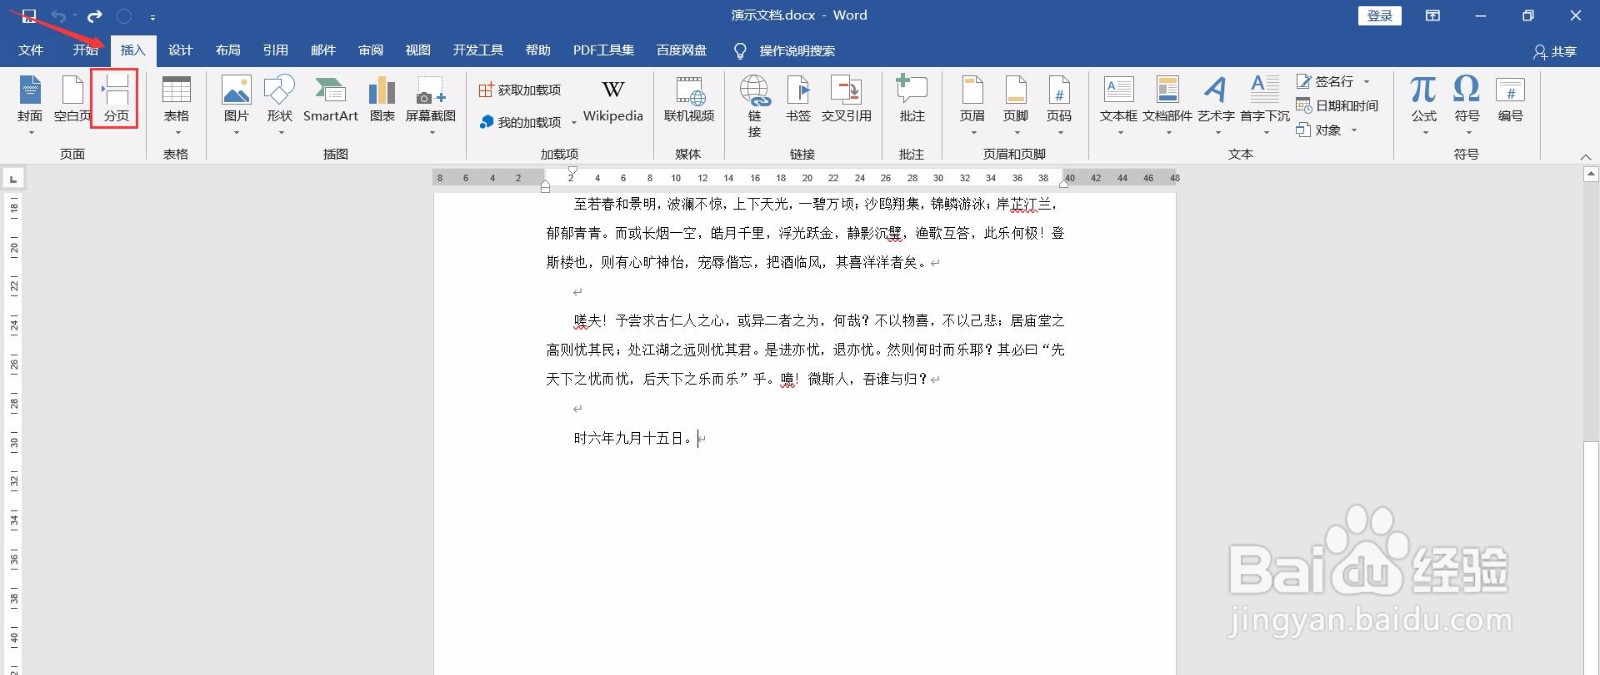This screenshot has height=675, width=1600.
Task: Insert online video (联机视频)
Action: [x=689, y=99]
